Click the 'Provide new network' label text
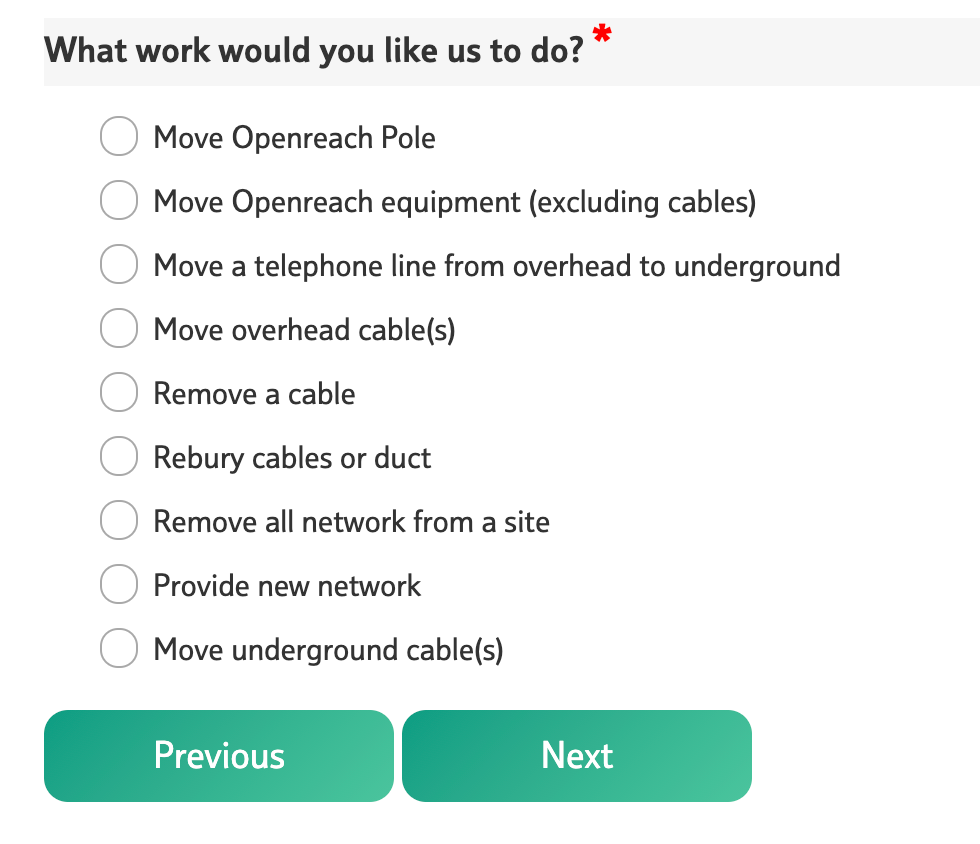Image resolution: width=980 pixels, height=844 pixels. (x=287, y=586)
